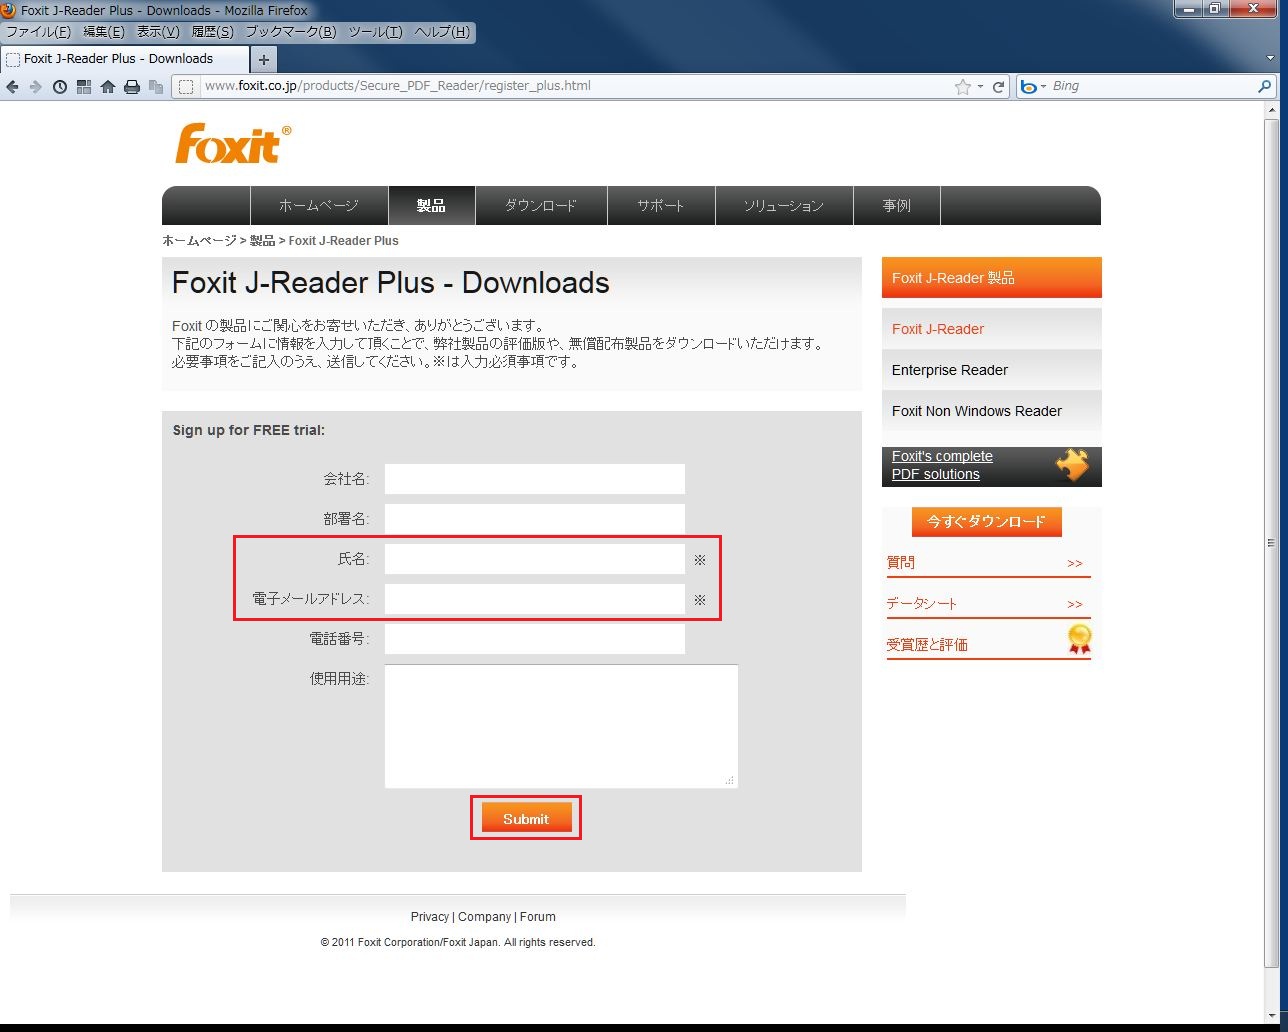Open the 表示(V) menu
1288x1032 pixels.
pyautogui.click(x=158, y=32)
